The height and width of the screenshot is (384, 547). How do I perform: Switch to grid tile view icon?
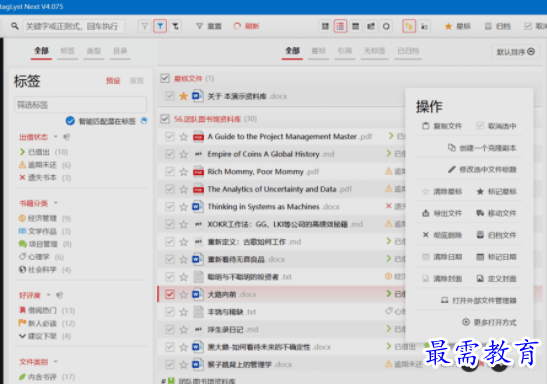pyautogui.click(x=325, y=26)
